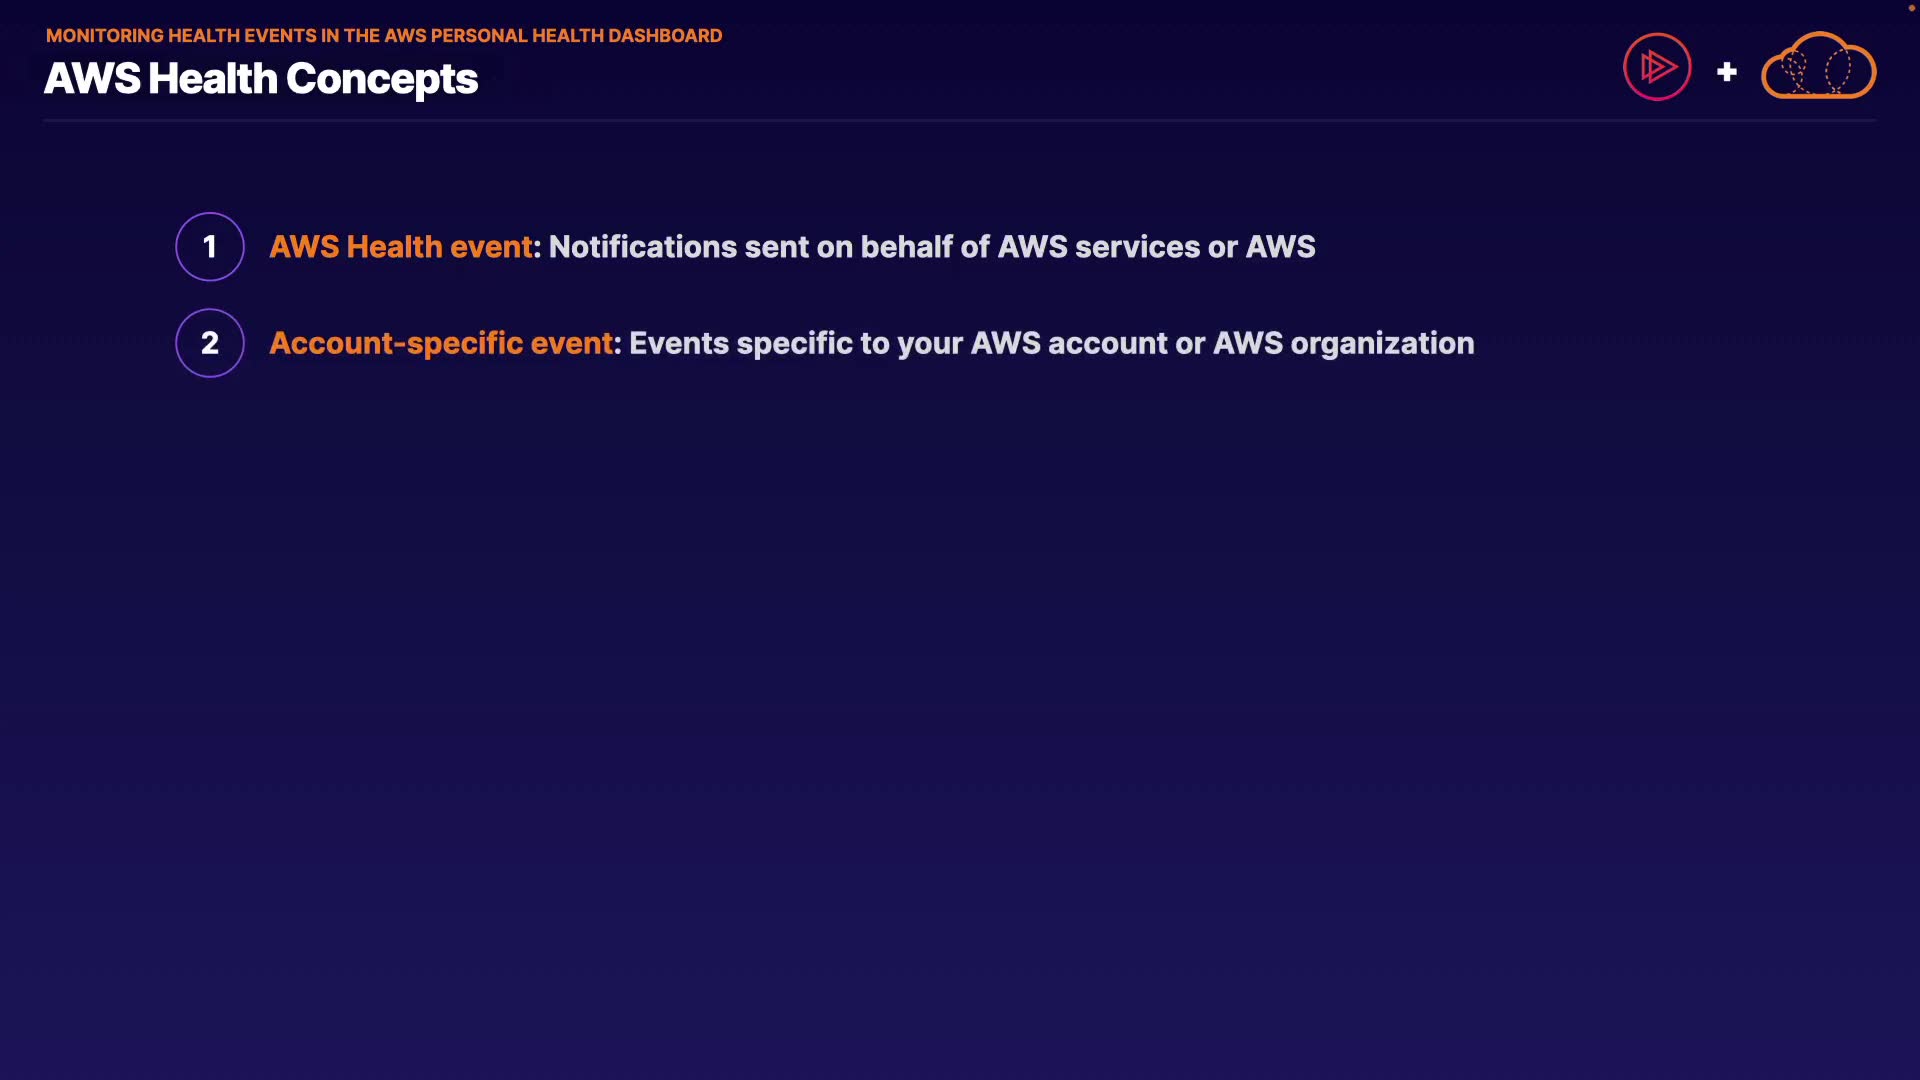Click the Pluralsight play logo icon

(1657, 67)
